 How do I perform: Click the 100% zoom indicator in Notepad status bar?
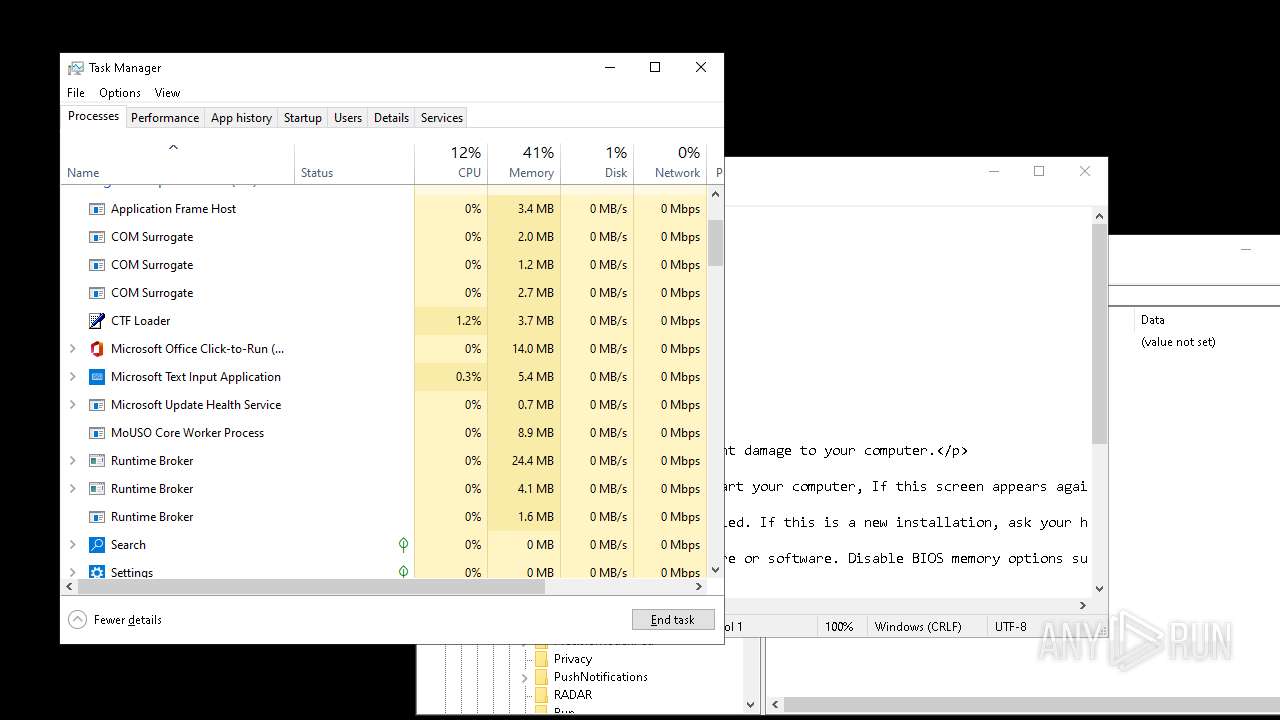(x=839, y=627)
